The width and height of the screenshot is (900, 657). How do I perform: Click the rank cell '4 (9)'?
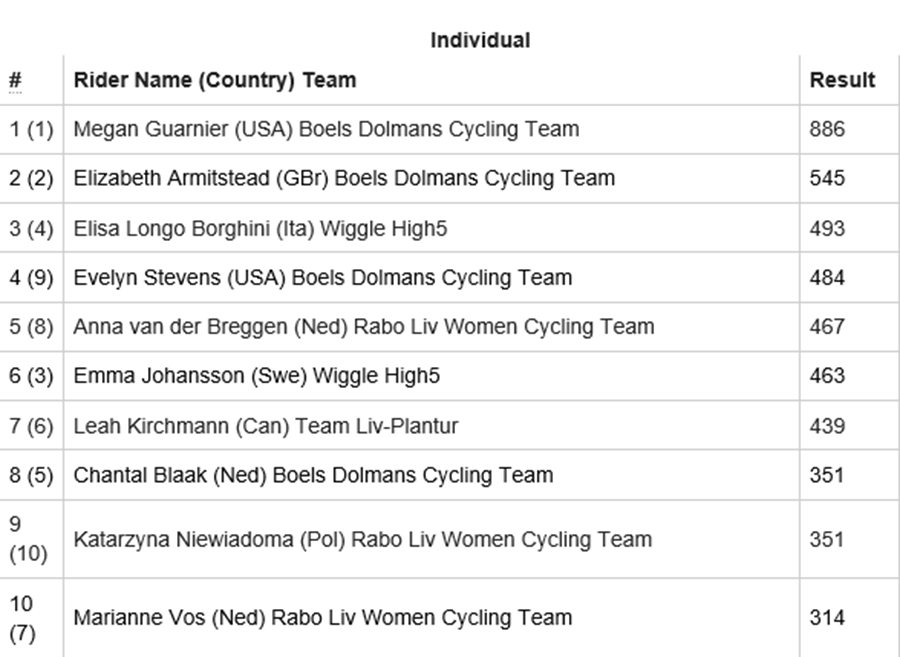coord(31,278)
